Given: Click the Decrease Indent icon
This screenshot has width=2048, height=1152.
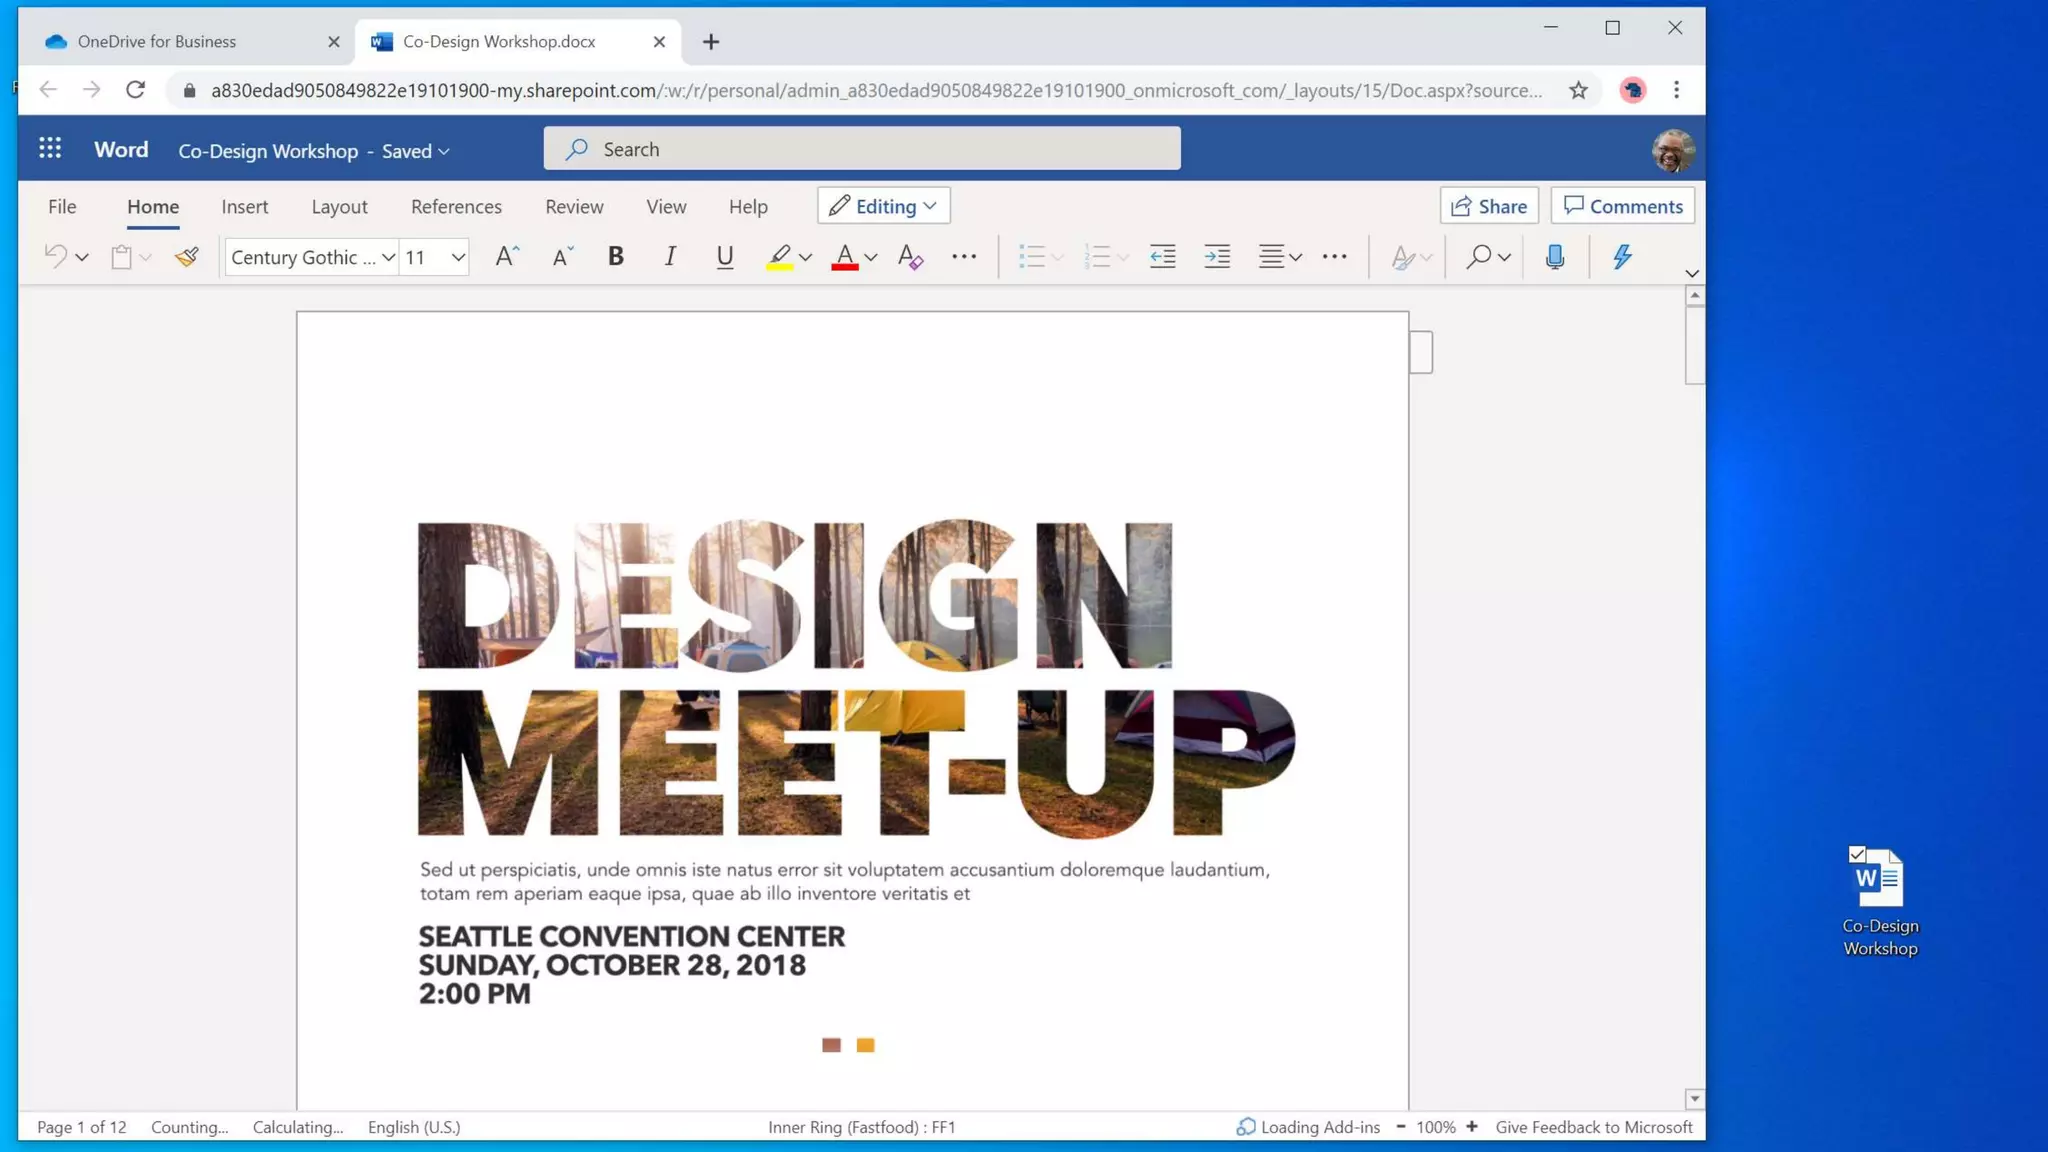Looking at the screenshot, I should point(1162,257).
